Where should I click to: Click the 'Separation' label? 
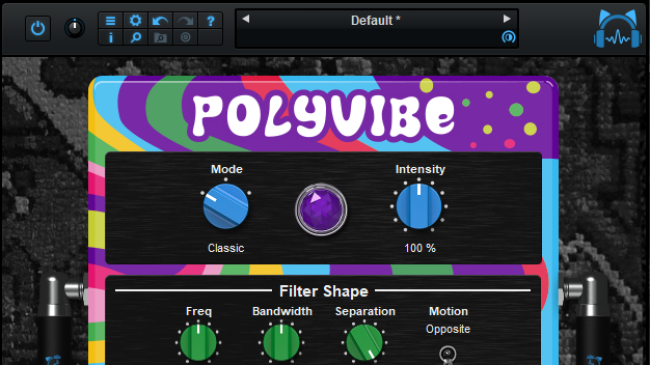365,311
